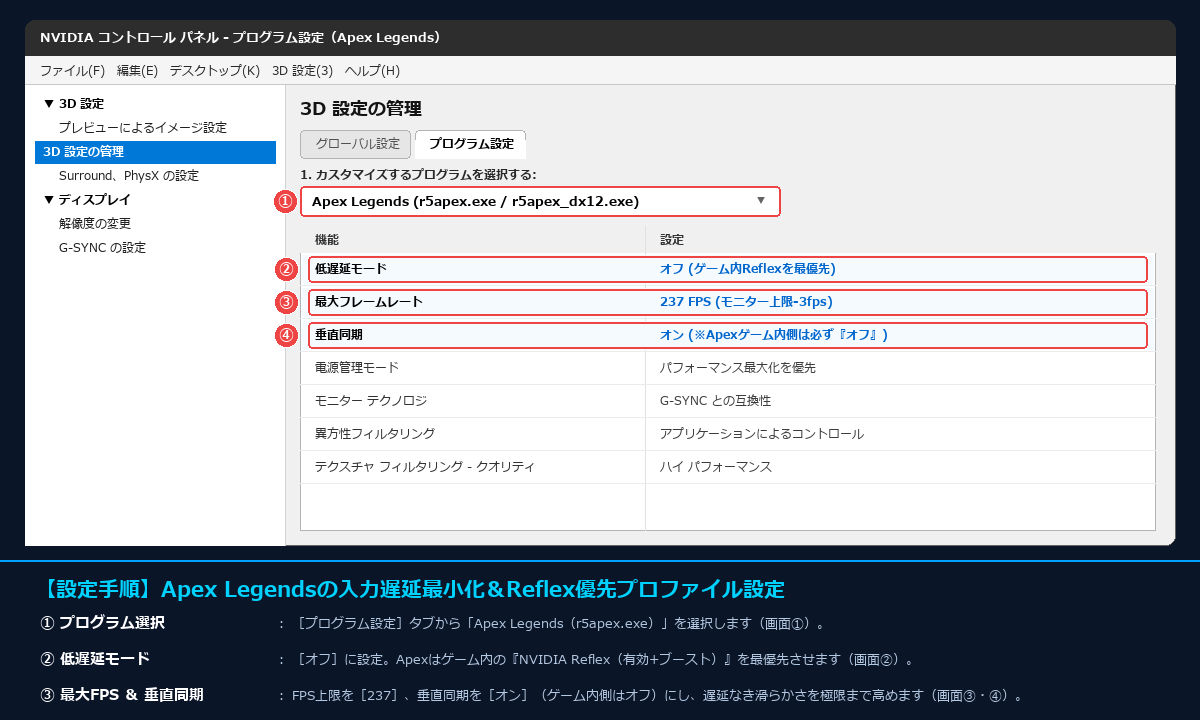Change the 垂直同期 オン setting value

click(774, 335)
